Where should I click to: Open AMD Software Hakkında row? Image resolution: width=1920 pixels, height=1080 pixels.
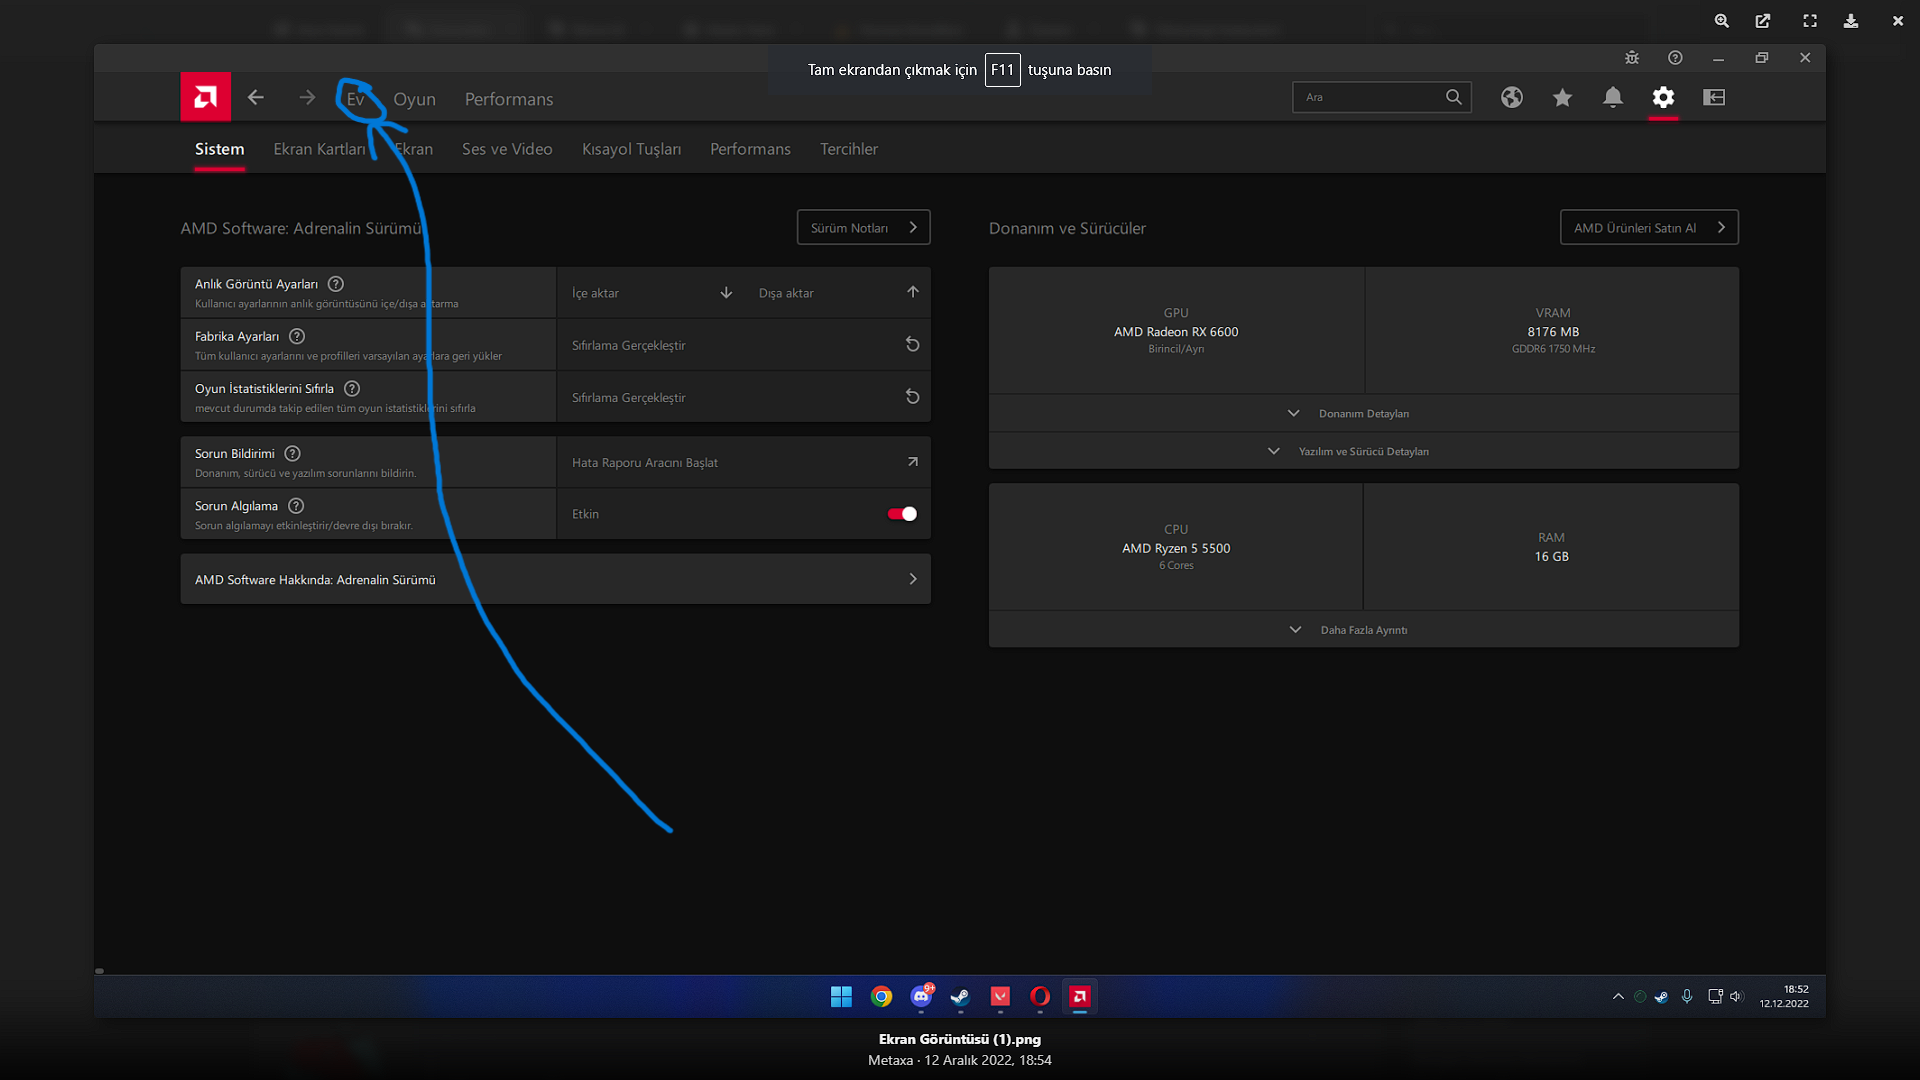tap(555, 579)
